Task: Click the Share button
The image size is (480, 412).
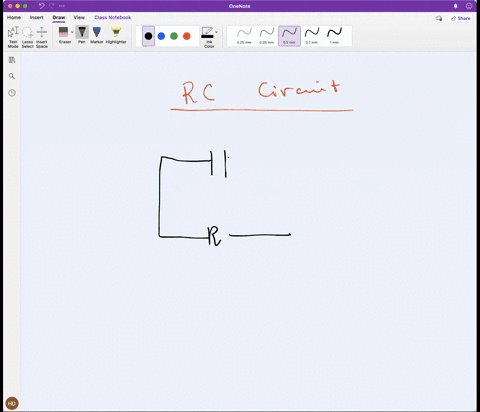Action: click(x=461, y=18)
